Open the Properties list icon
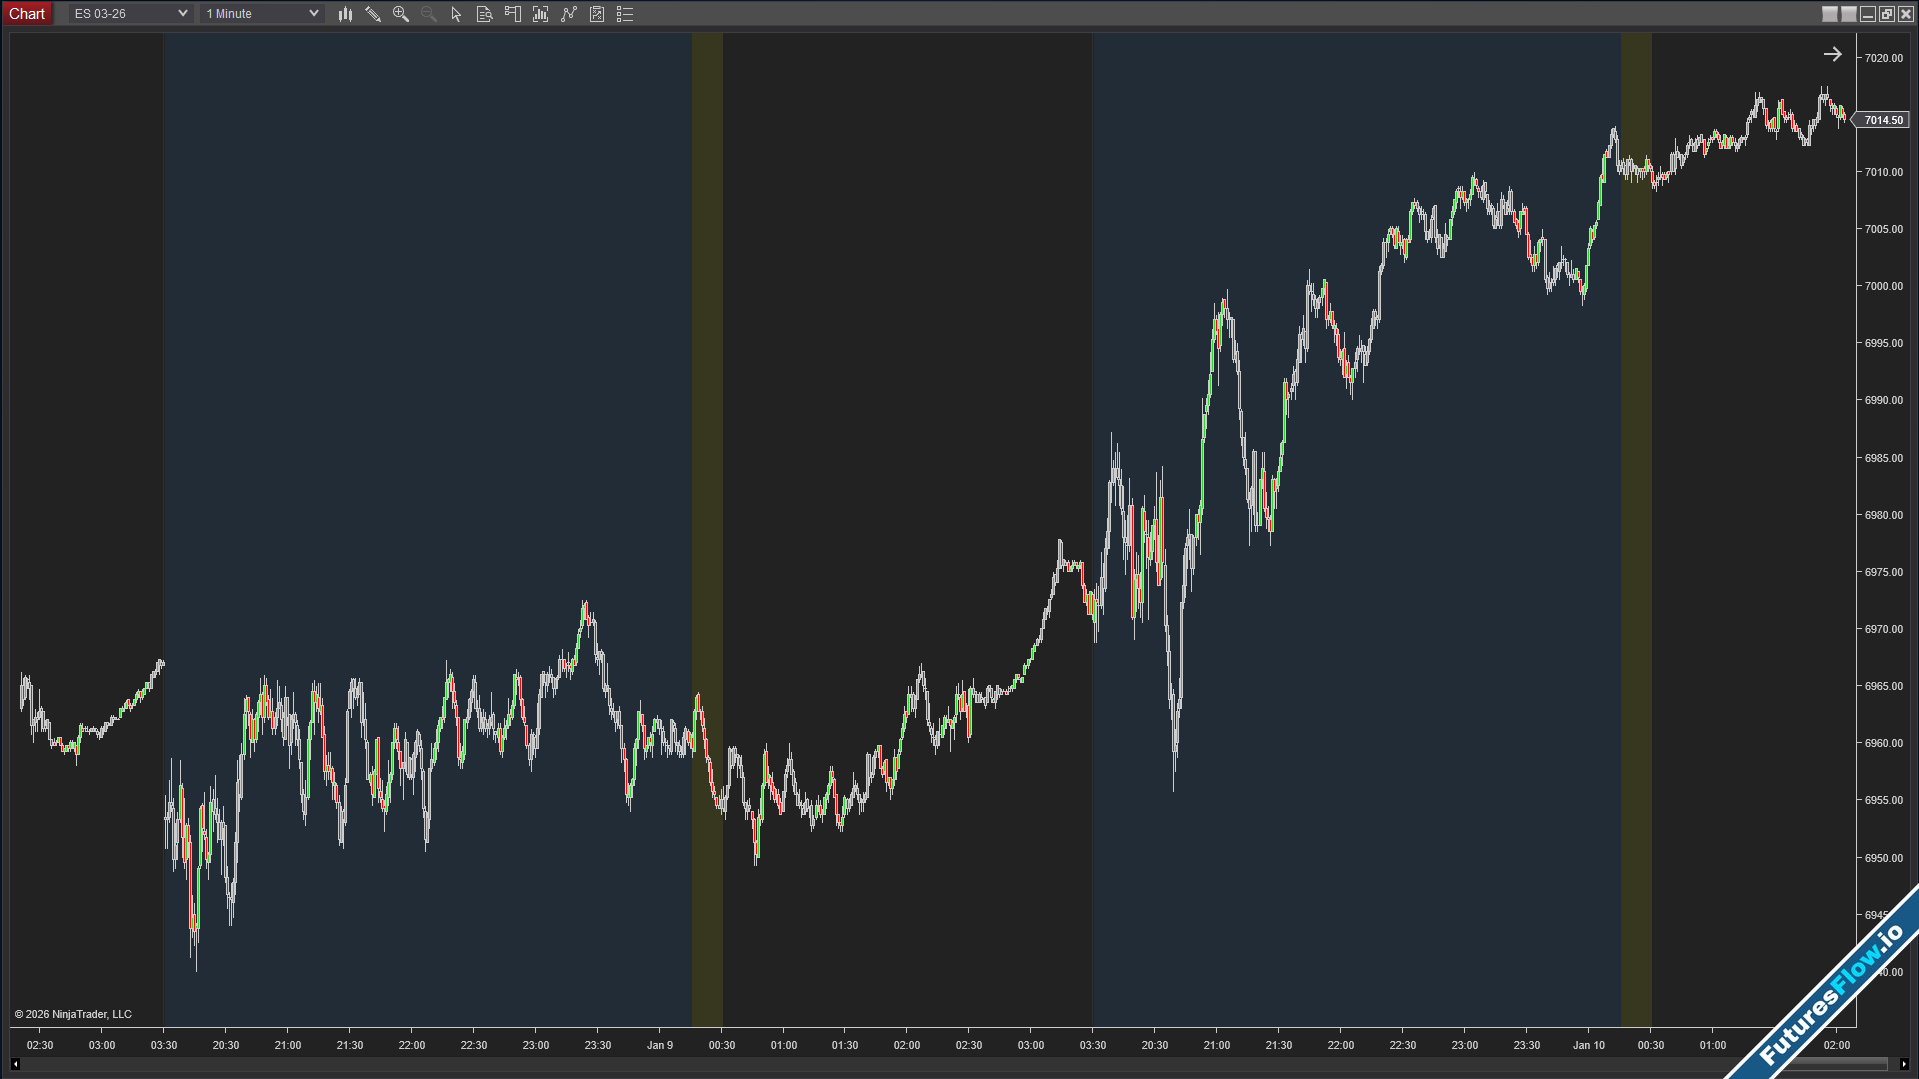1919x1079 pixels. click(x=625, y=14)
